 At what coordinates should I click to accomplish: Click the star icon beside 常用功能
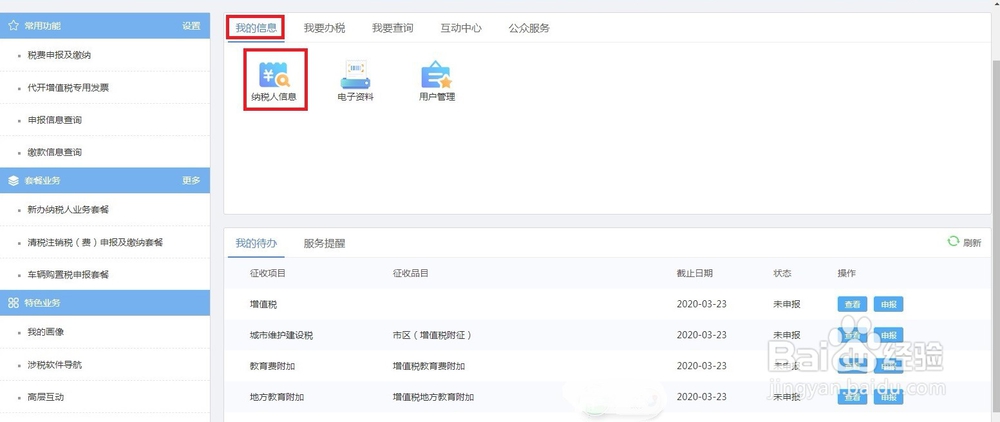(13, 26)
